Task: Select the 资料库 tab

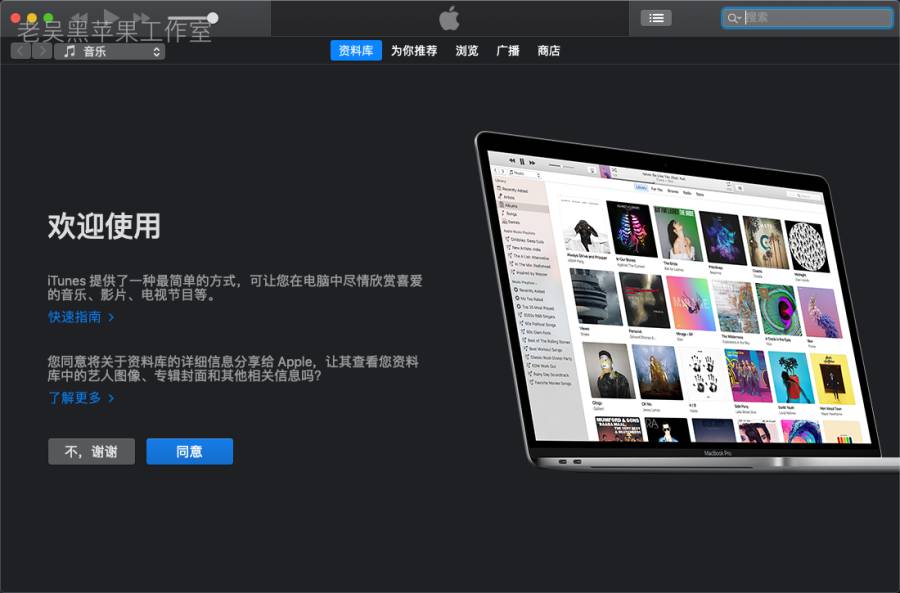Action: coord(356,51)
